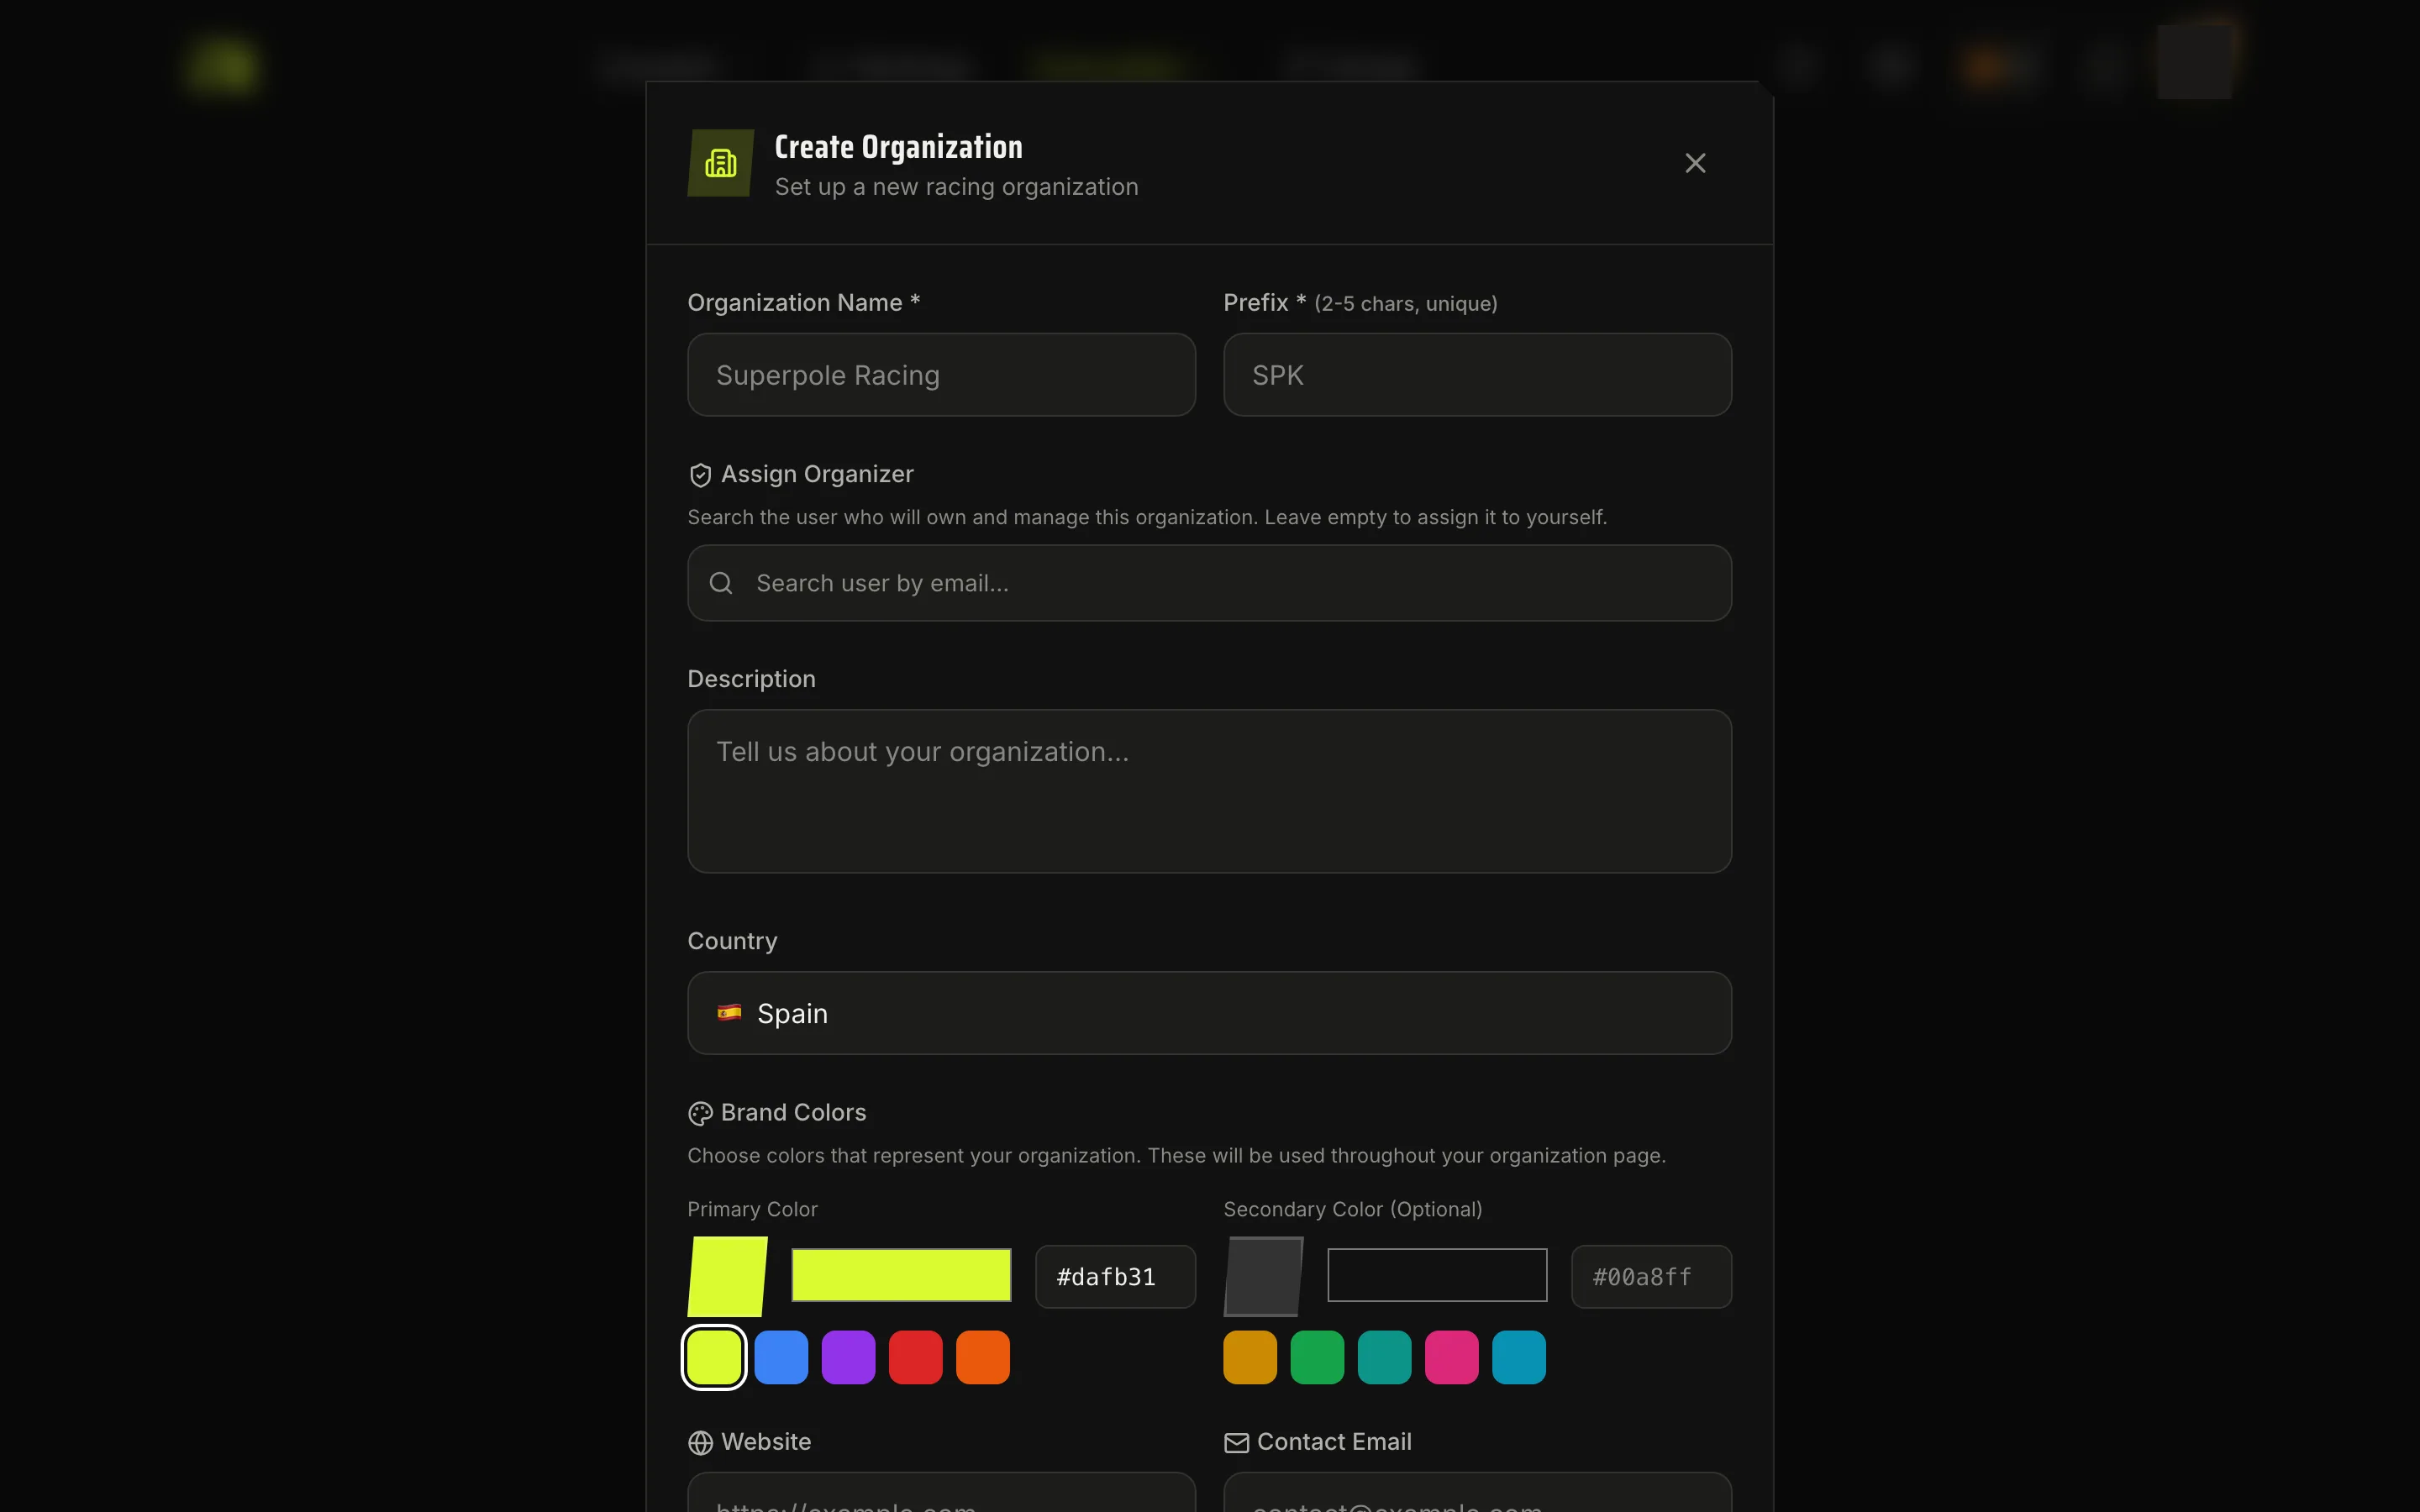Click the Spain flag icon
The height and width of the screenshot is (1512, 2420).
click(x=729, y=1013)
